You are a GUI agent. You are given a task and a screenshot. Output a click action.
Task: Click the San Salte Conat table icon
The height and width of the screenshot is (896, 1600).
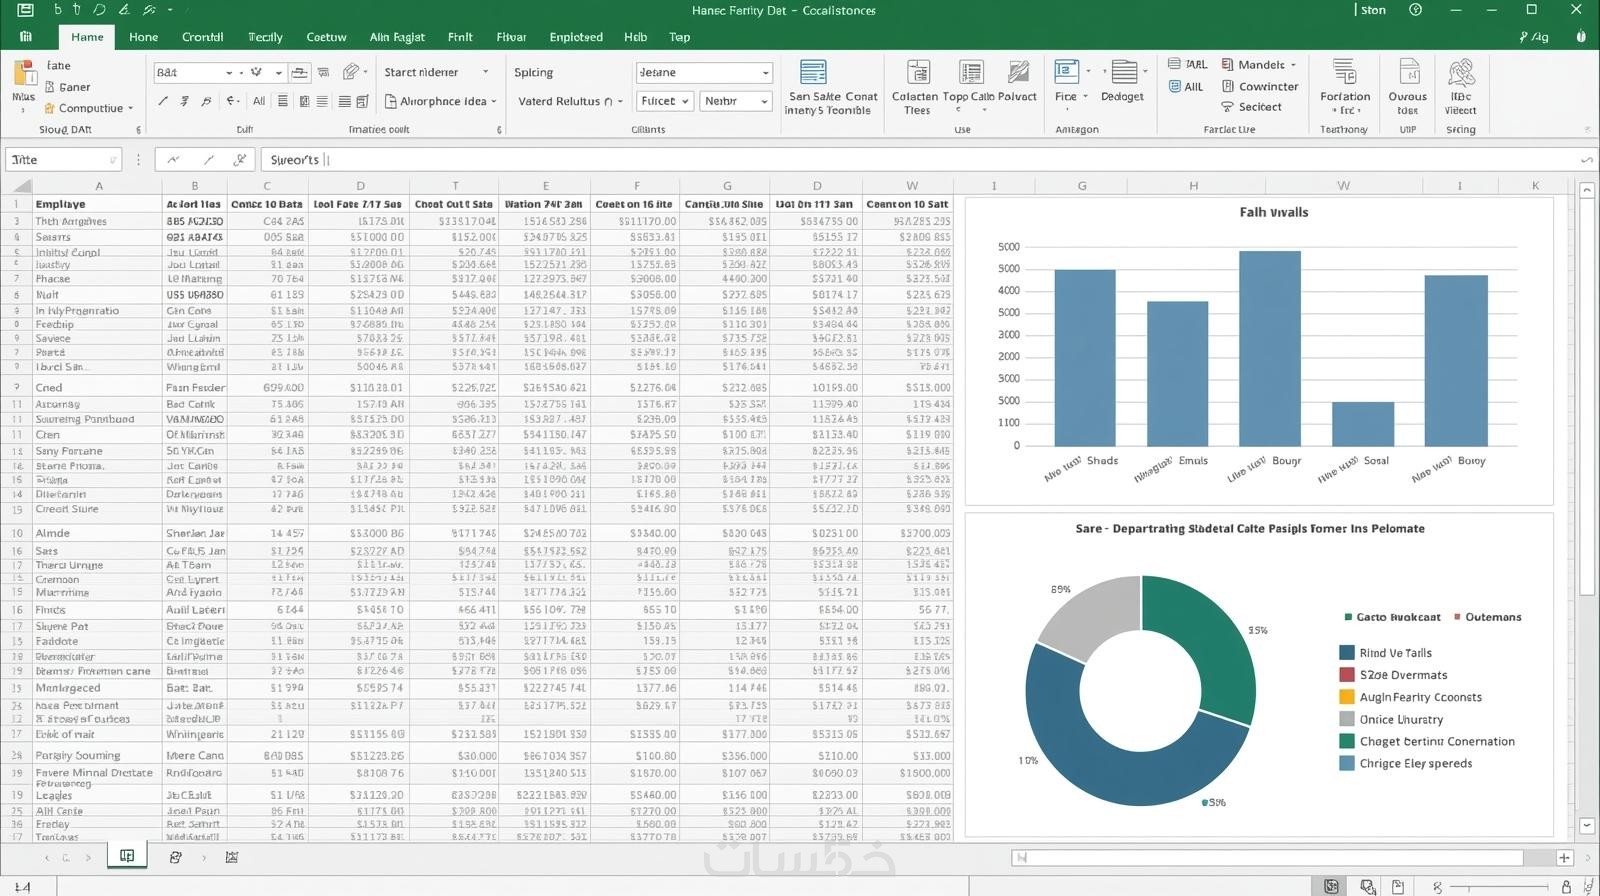pyautogui.click(x=813, y=72)
